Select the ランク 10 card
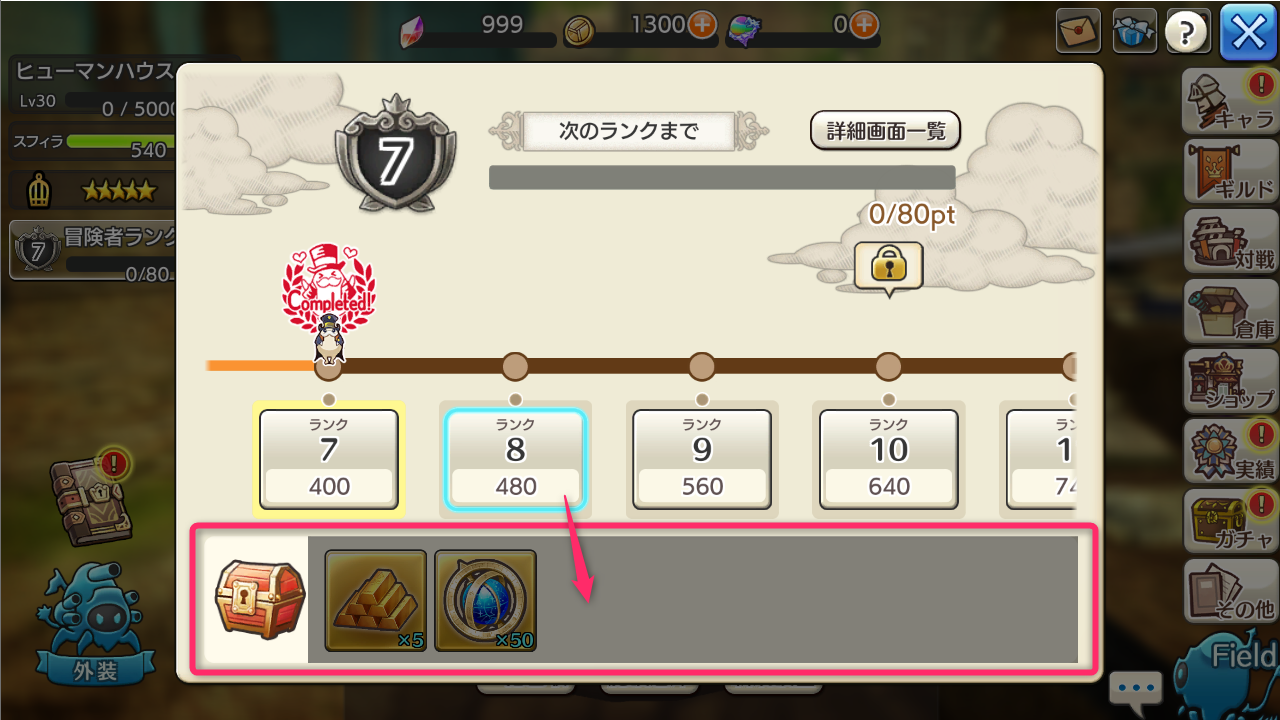 (889, 459)
